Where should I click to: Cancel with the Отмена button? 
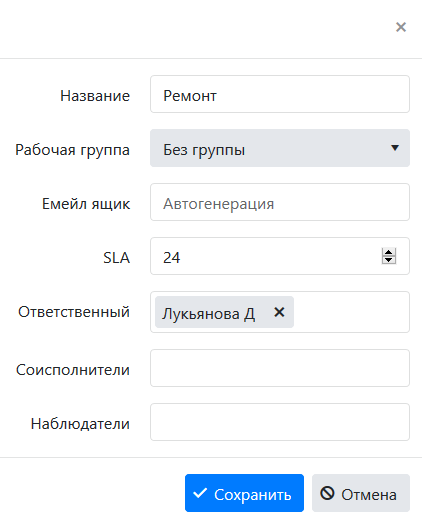click(x=361, y=493)
